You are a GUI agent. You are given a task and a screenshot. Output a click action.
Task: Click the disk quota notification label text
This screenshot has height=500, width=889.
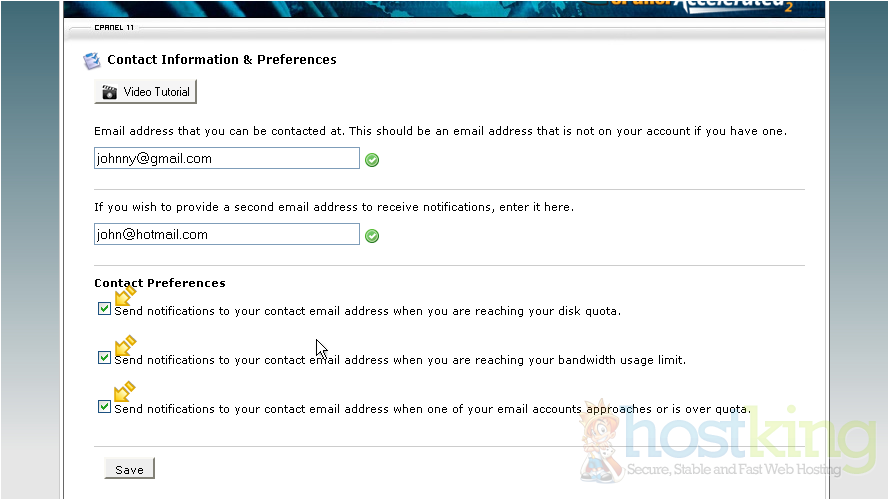[x=367, y=311]
